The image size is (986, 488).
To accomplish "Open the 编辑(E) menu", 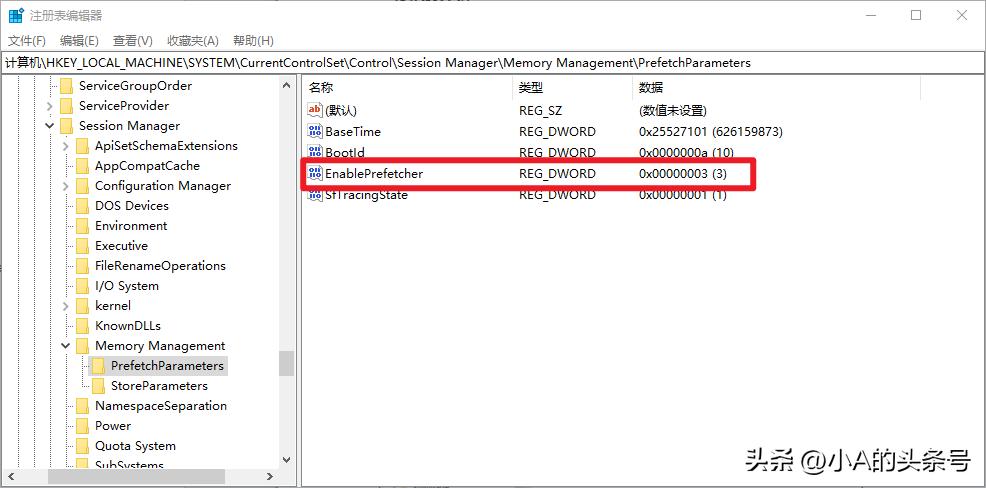I will click(79, 41).
